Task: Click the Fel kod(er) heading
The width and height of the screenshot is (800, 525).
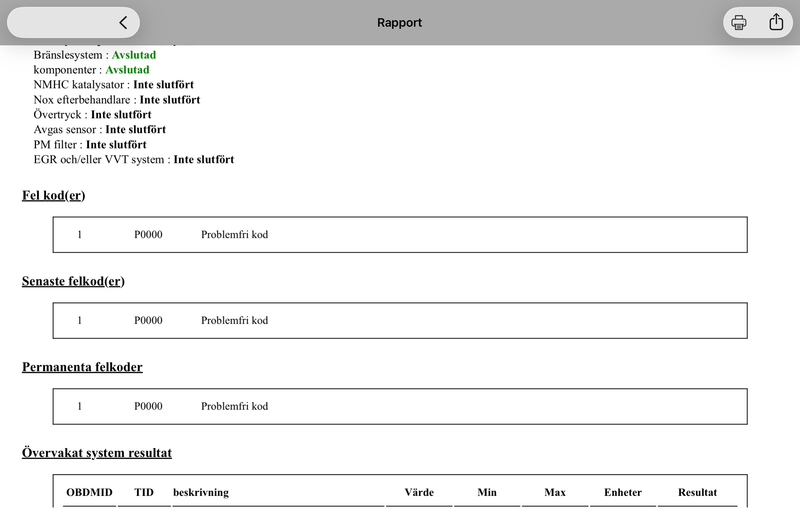Action: click(x=54, y=195)
